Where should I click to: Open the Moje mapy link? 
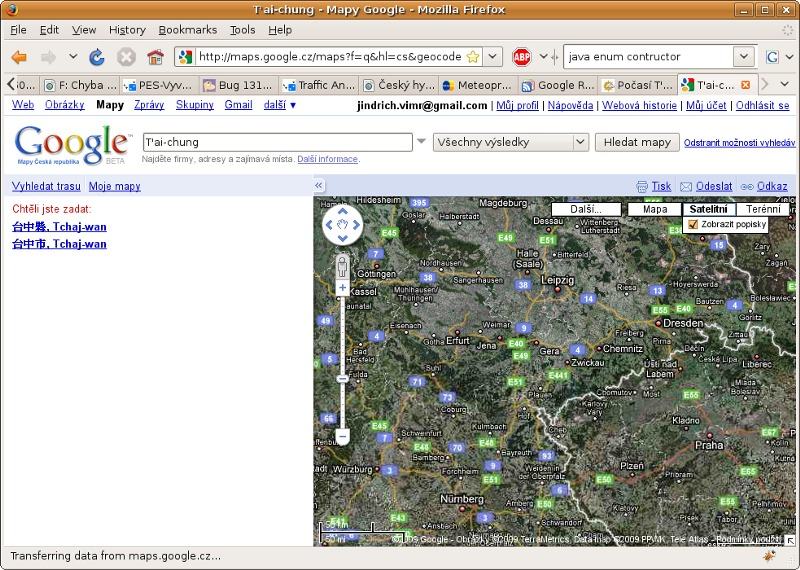(114, 186)
